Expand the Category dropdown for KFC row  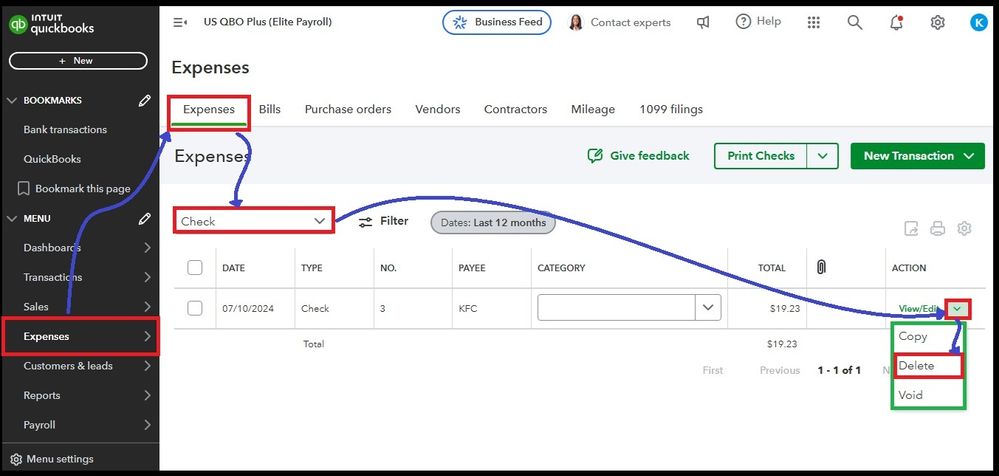[709, 308]
